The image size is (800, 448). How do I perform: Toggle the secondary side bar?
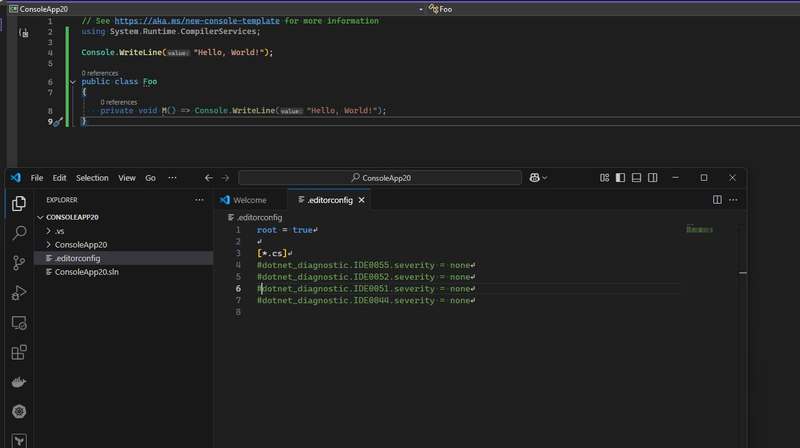[653, 178]
